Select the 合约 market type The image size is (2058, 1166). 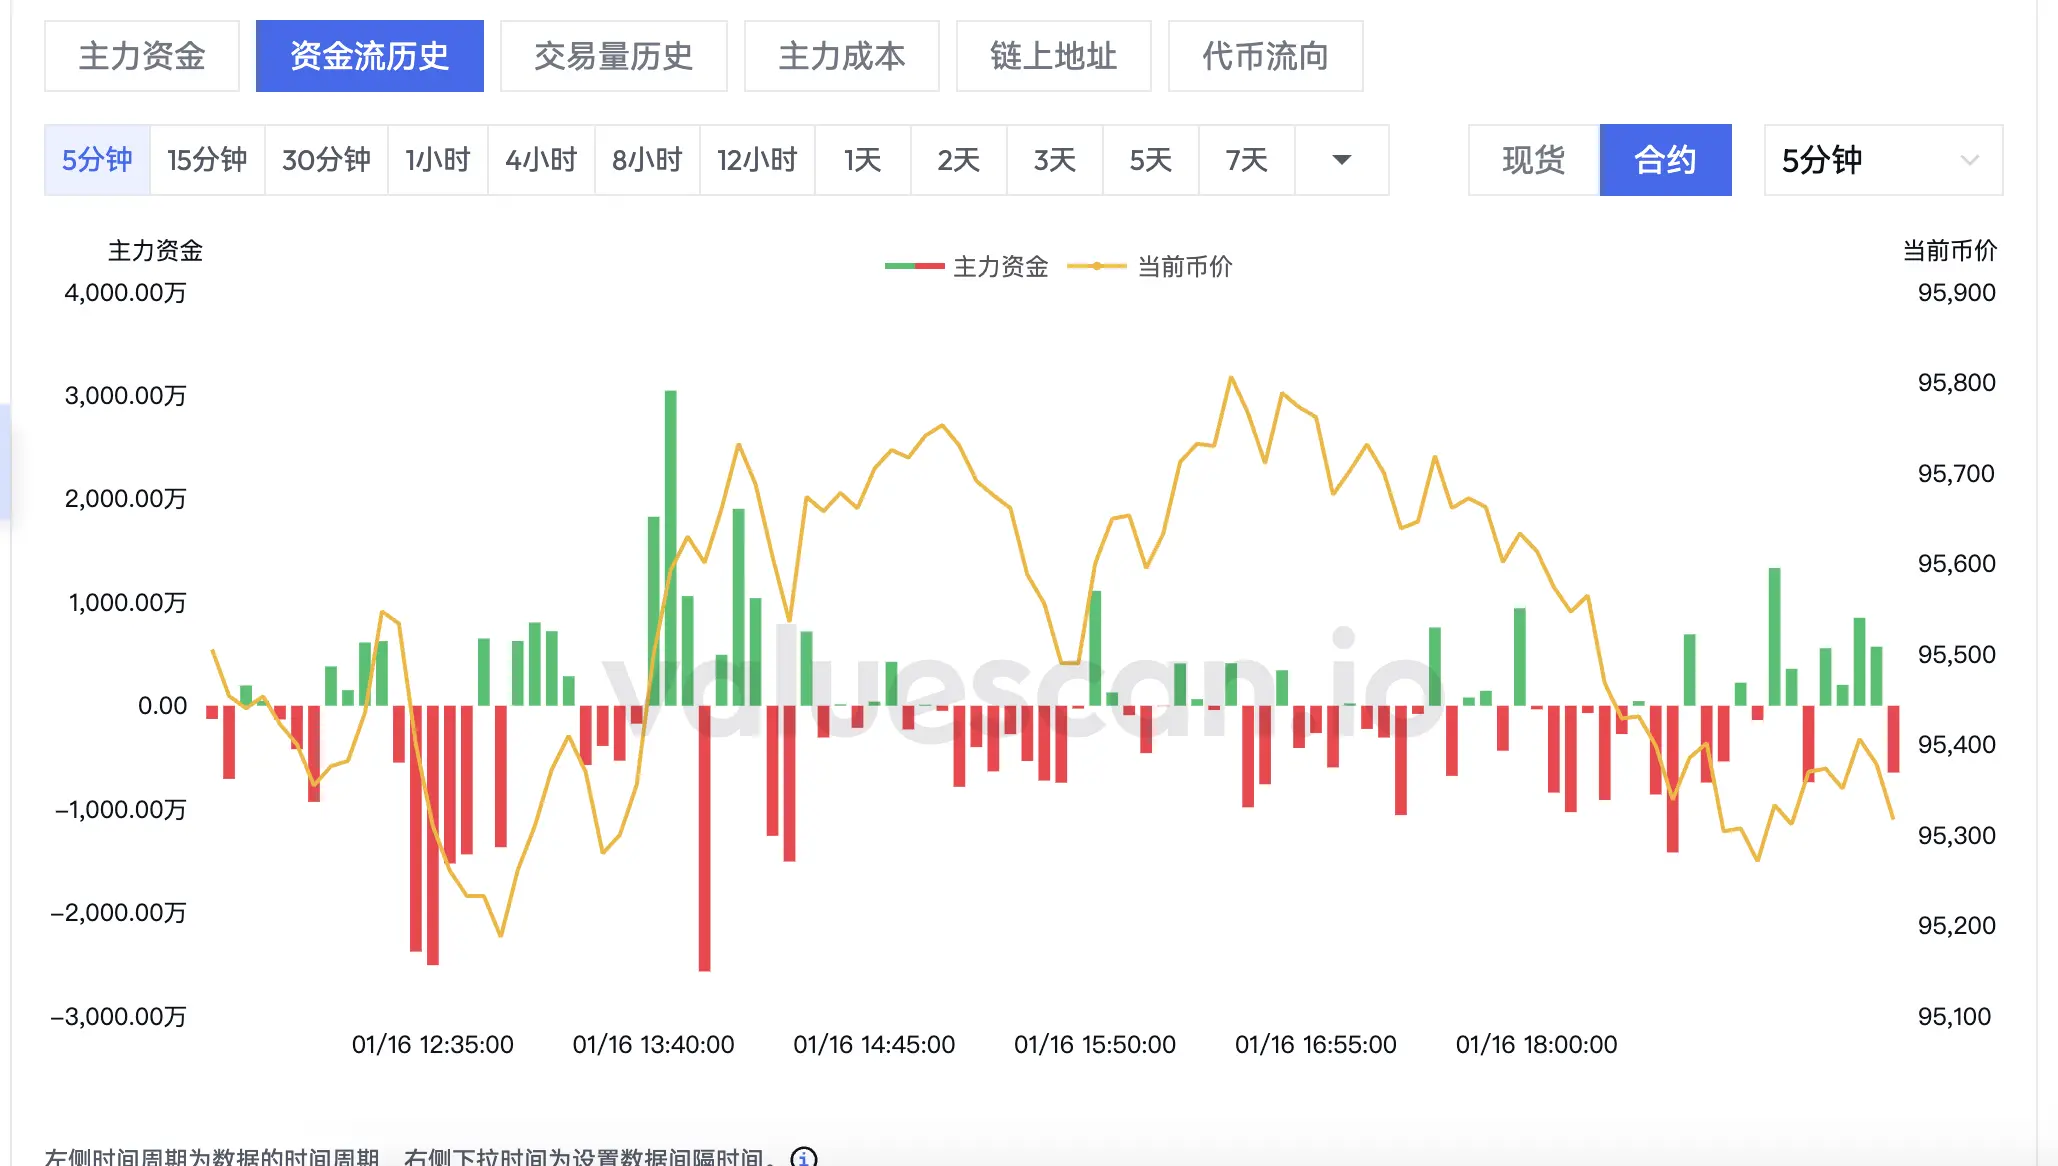click(x=1665, y=160)
